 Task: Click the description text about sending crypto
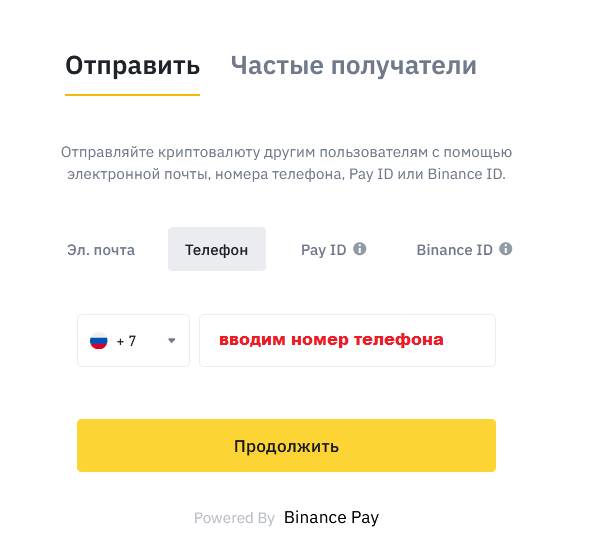pyautogui.click(x=286, y=163)
